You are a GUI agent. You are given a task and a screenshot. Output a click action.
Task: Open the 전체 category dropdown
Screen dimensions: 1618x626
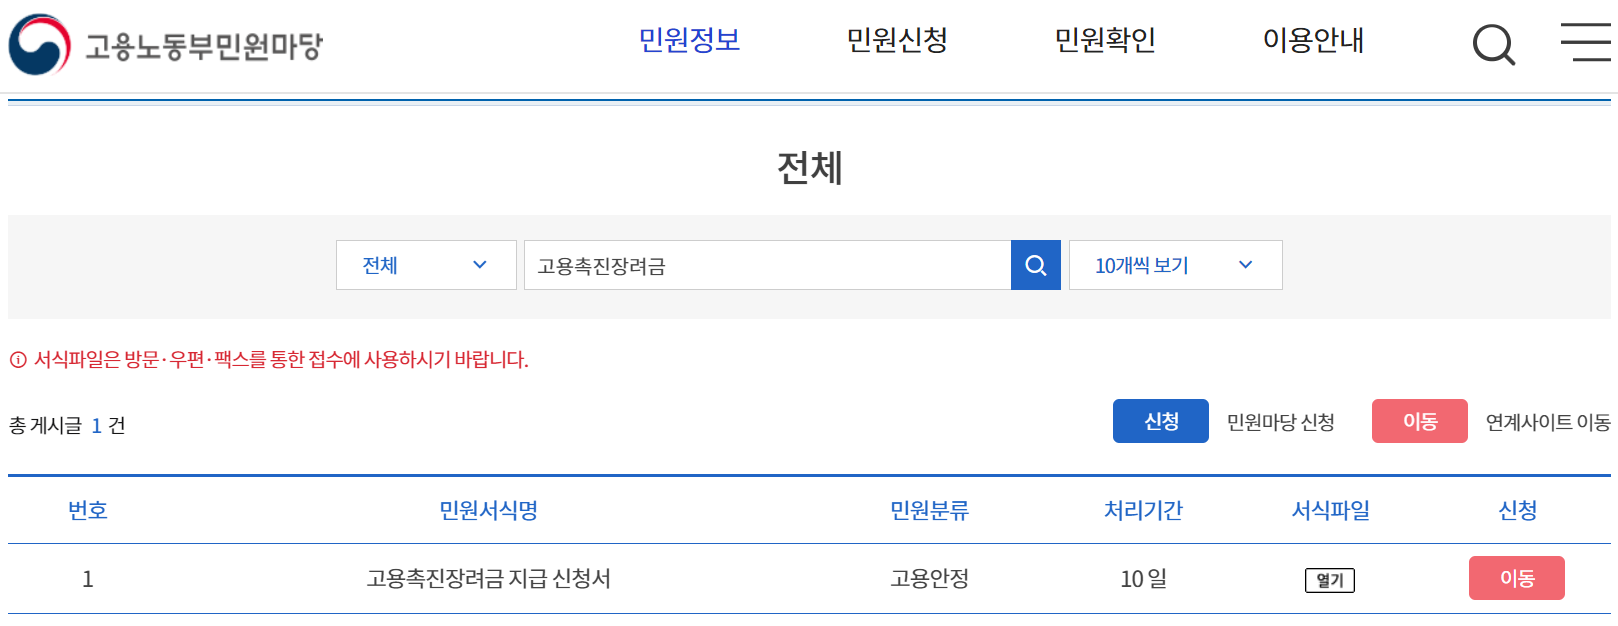[425, 264]
